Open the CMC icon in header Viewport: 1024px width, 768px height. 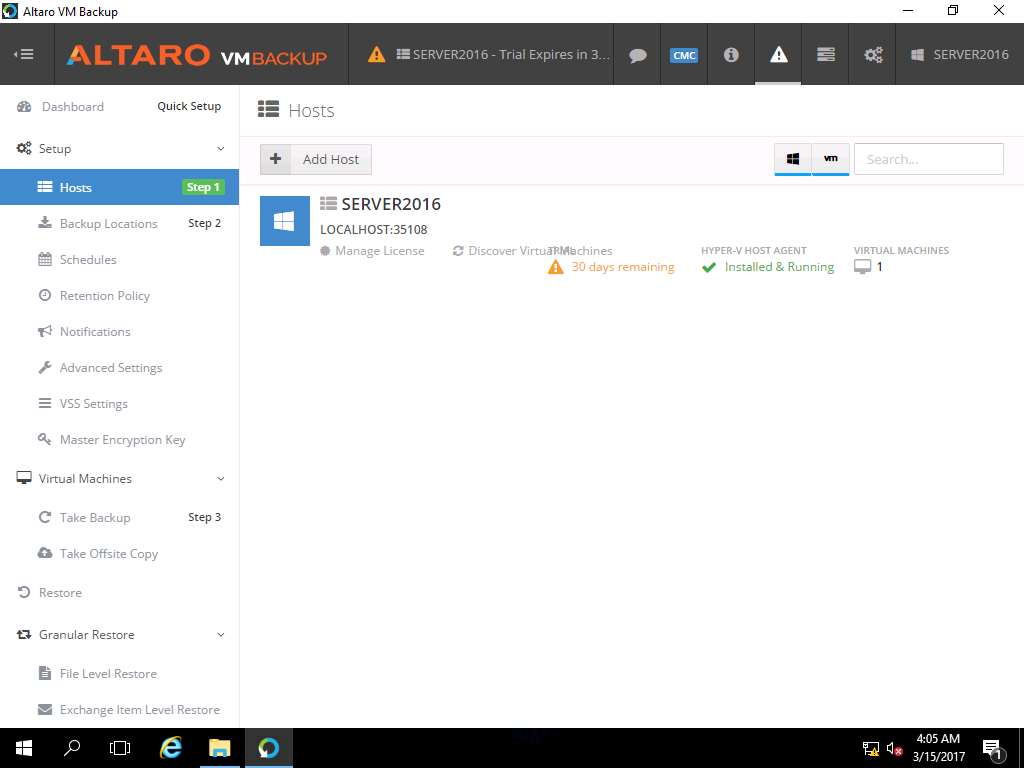pyautogui.click(x=684, y=55)
